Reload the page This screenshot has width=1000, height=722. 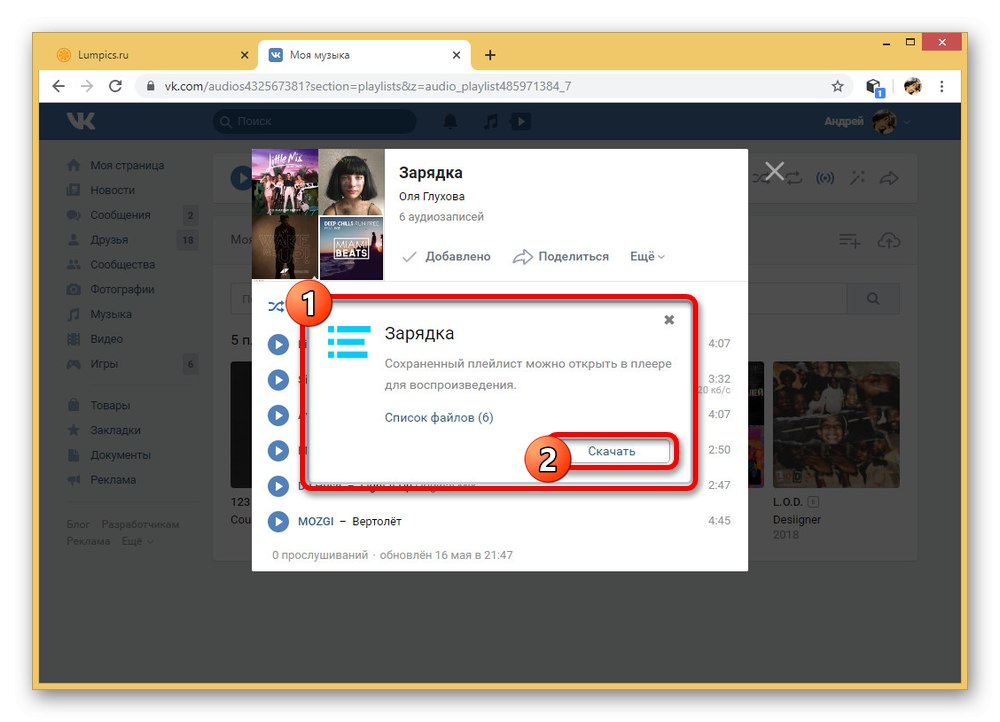tap(115, 86)
